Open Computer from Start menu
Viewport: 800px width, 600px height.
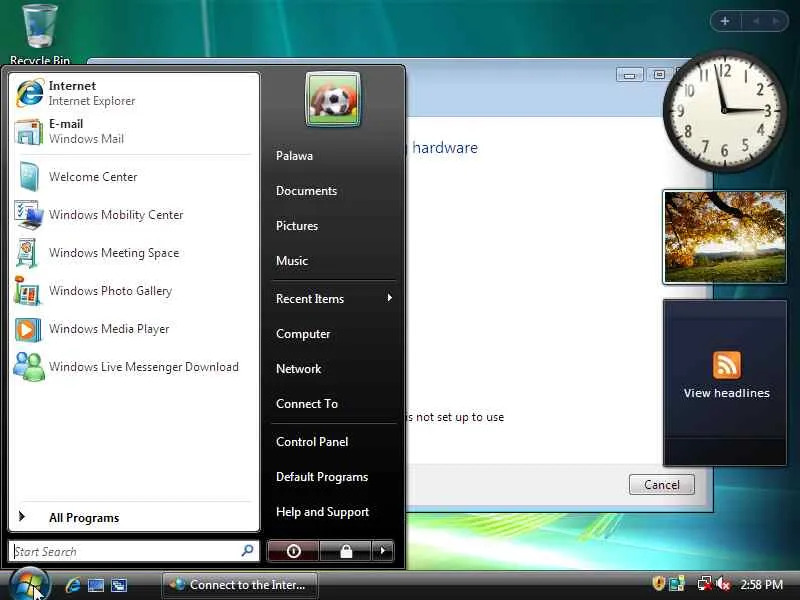pyautogui.click(x=303, y=334)
